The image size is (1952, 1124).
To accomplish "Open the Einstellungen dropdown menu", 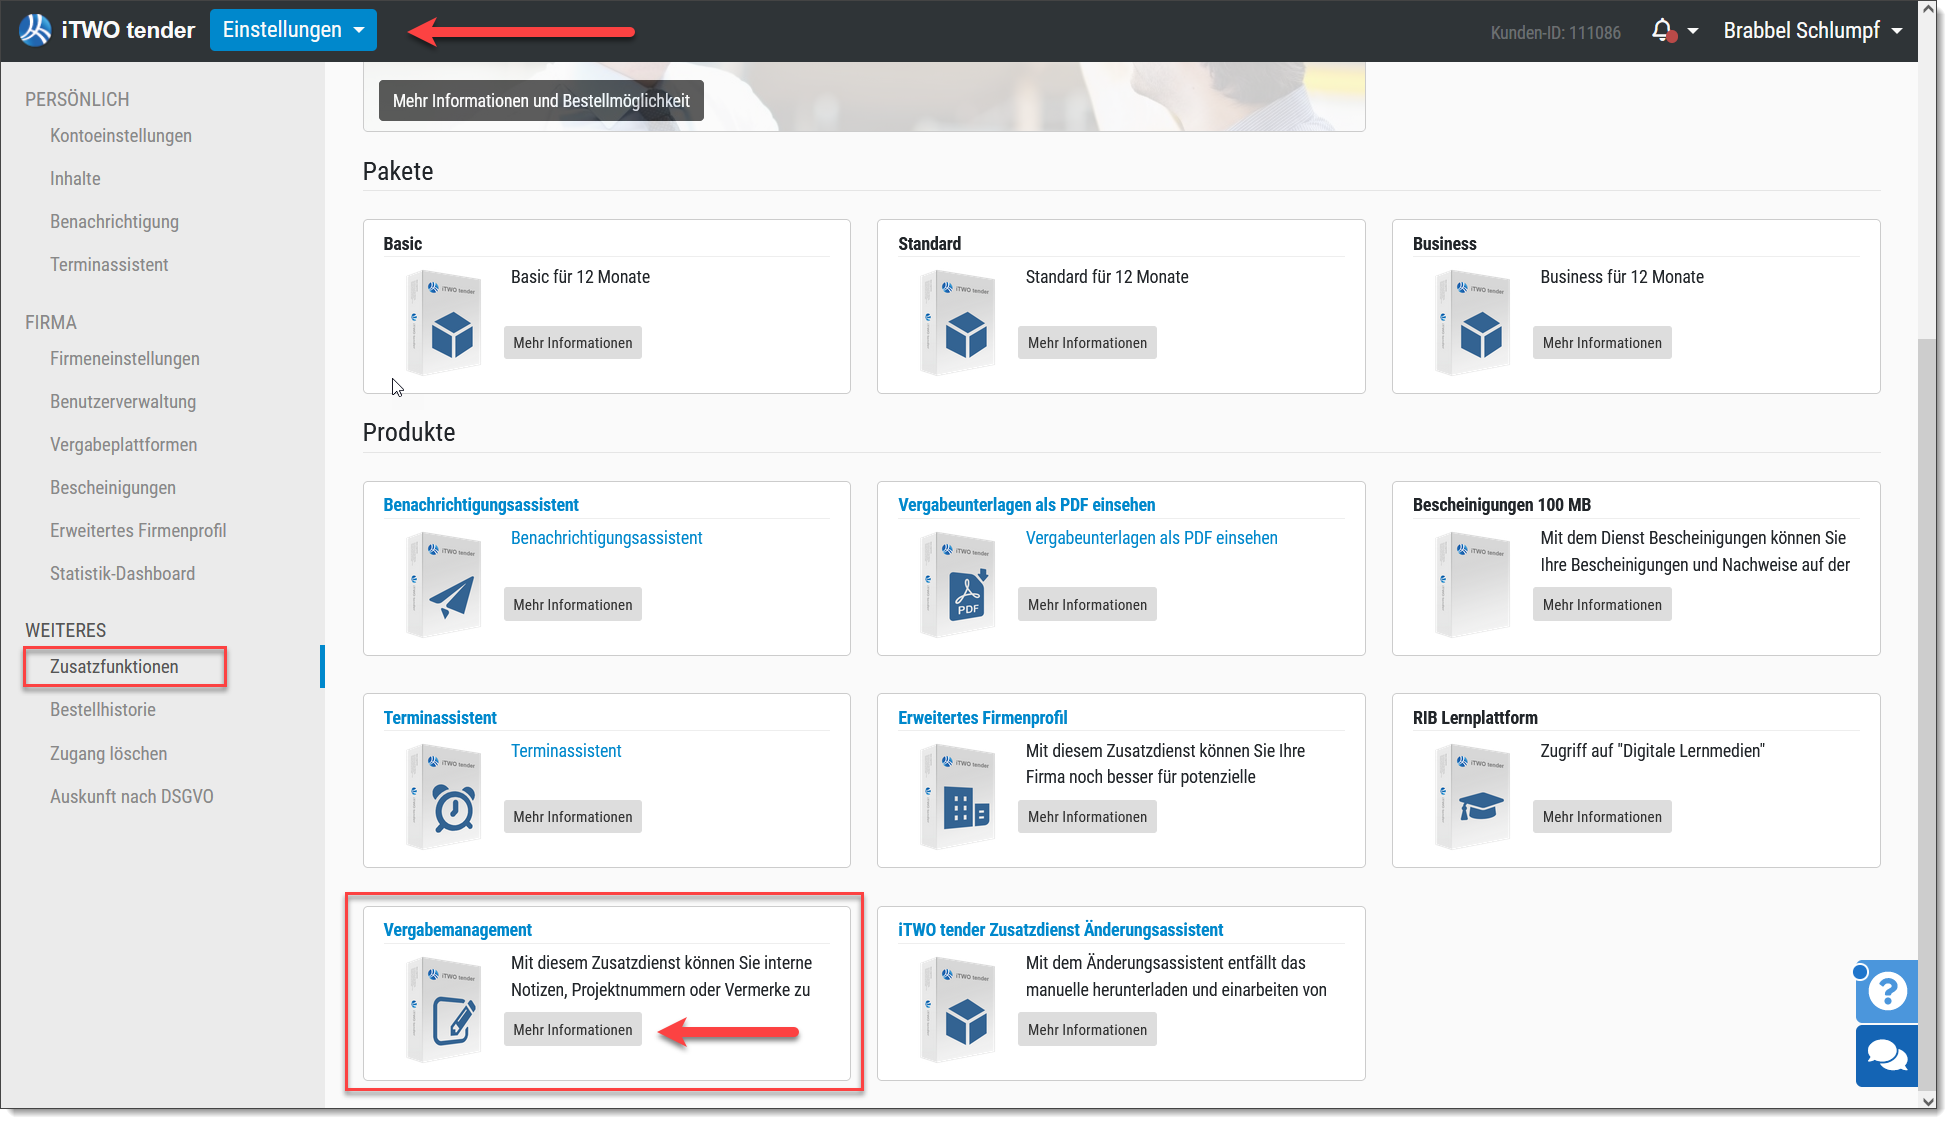I will [293, 30].
